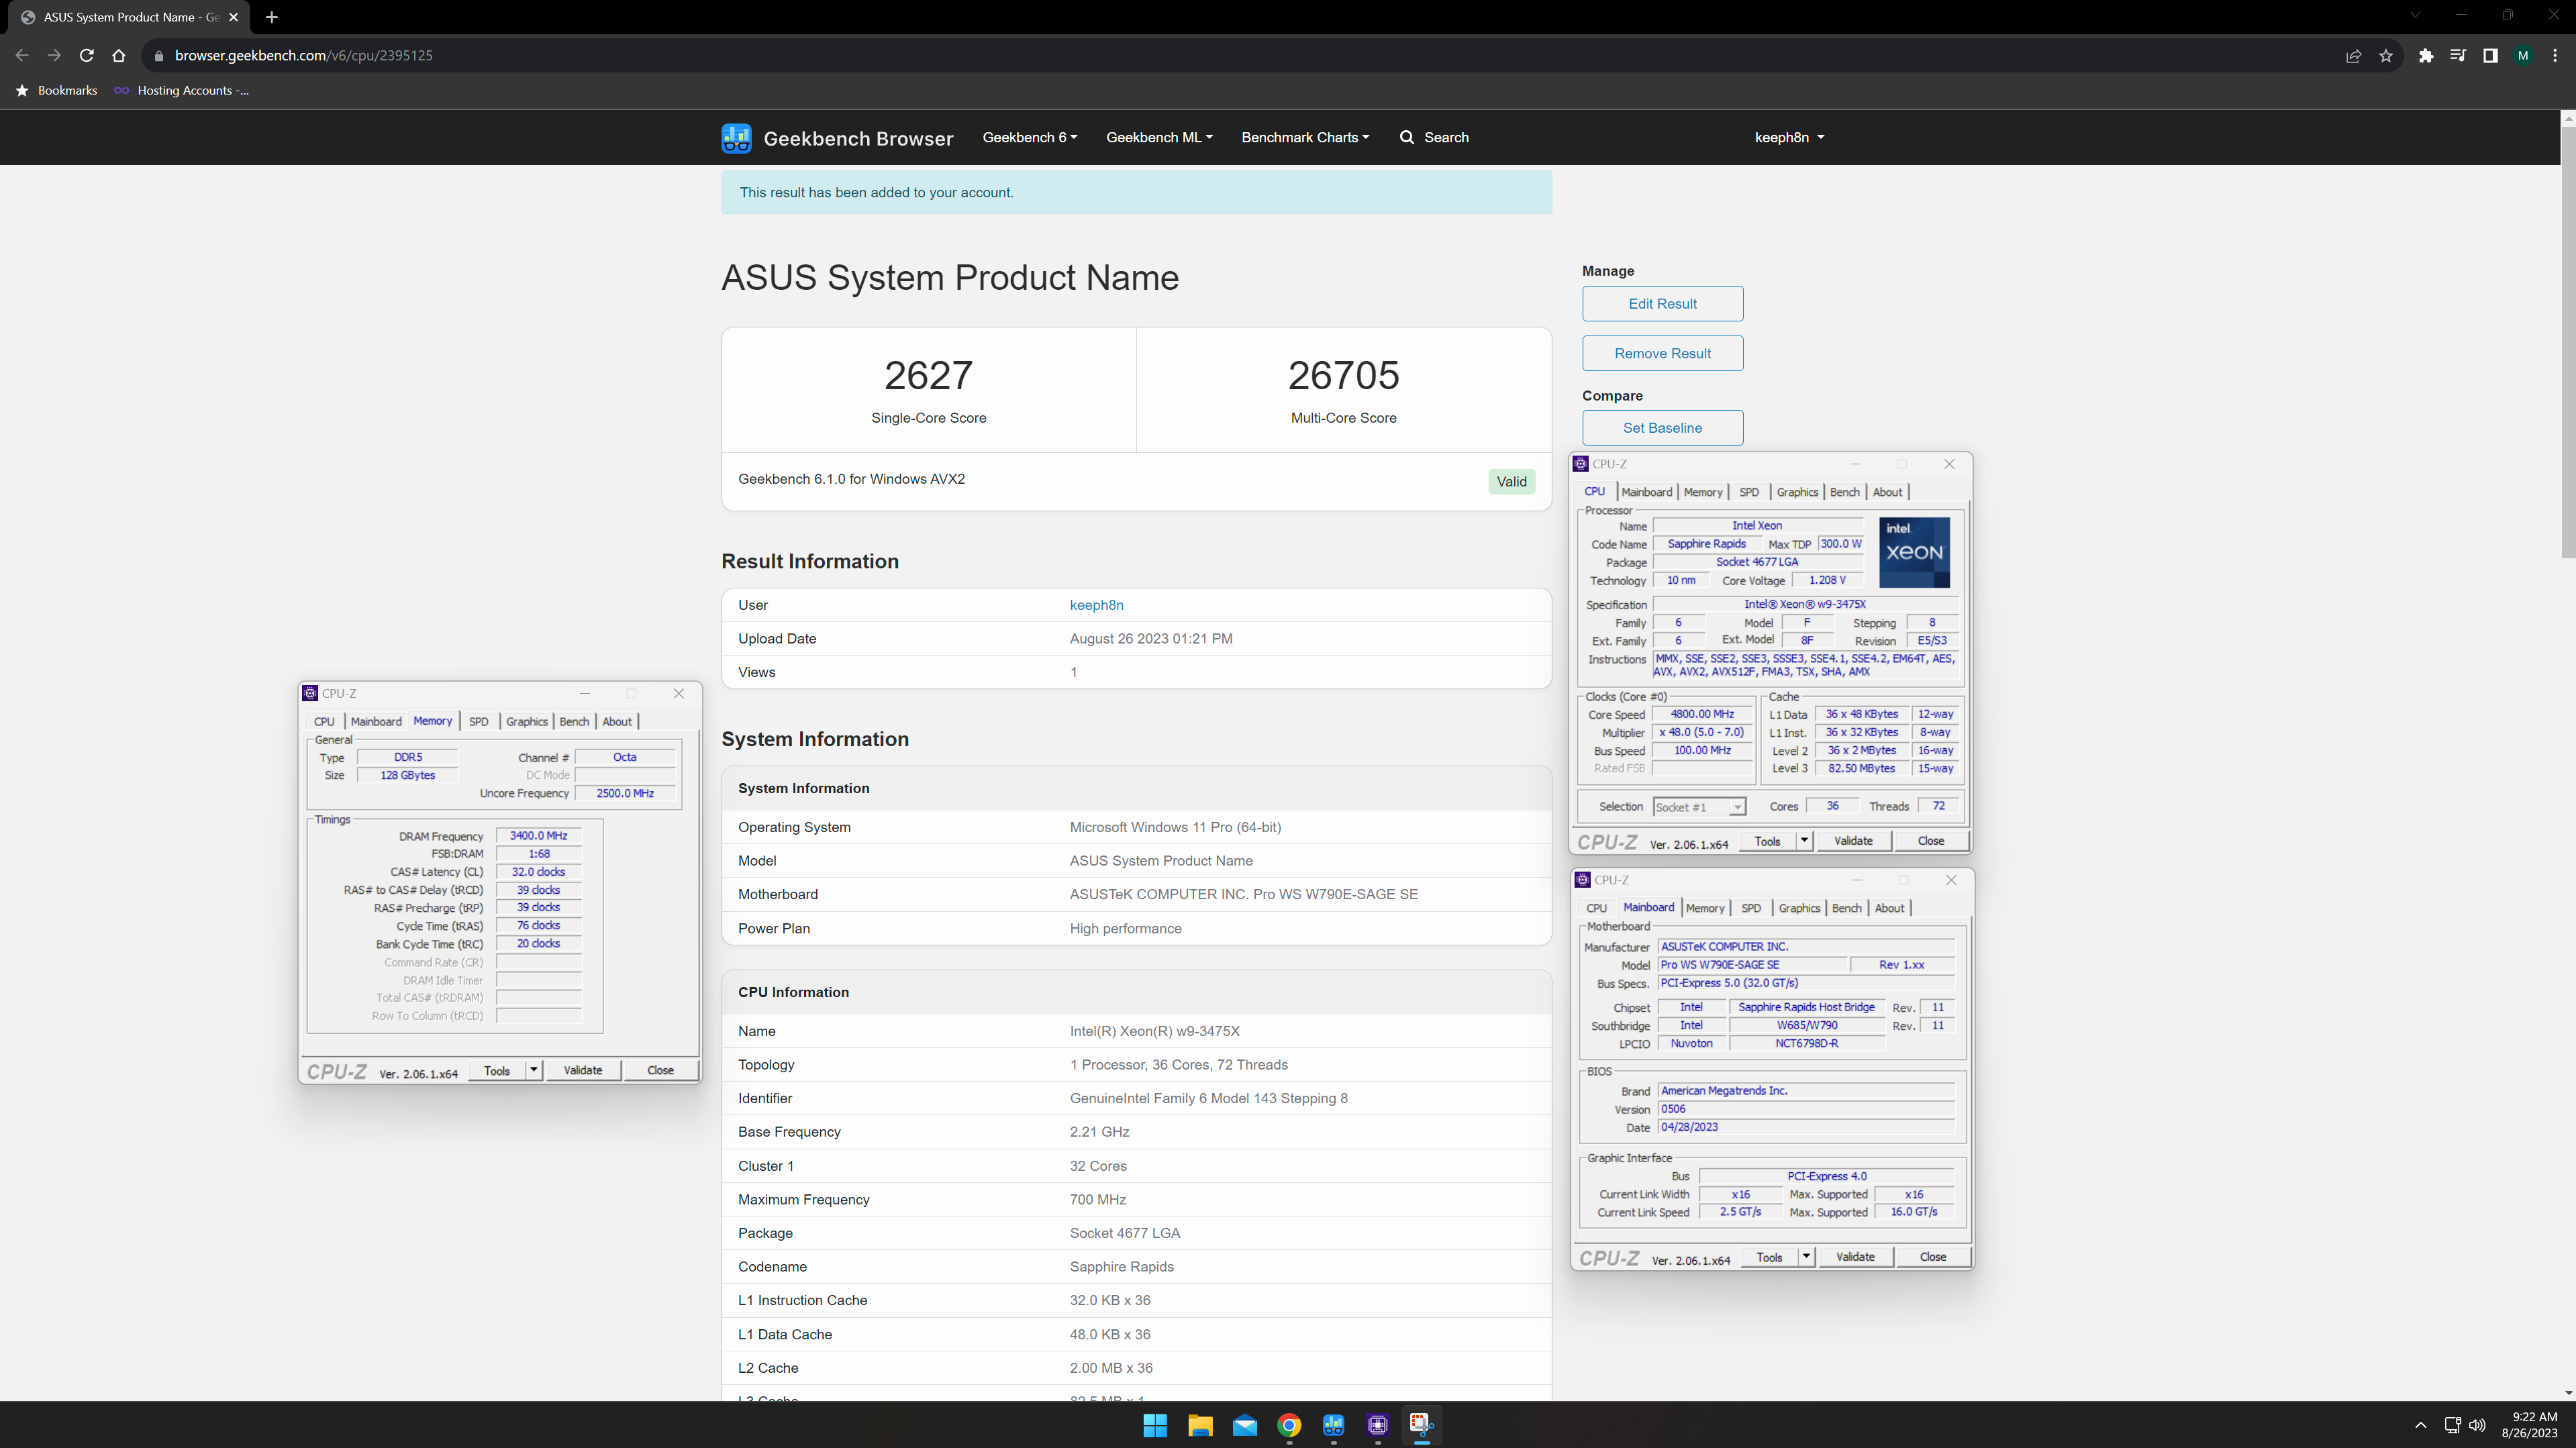
Task: Click the Remove Result button
Action: click(x=1662, y=353)
